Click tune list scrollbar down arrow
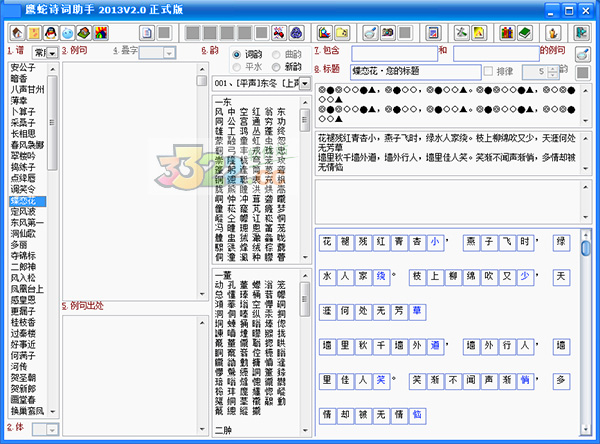The width and height of the screenshot is (600, 444). pos(53,412)
